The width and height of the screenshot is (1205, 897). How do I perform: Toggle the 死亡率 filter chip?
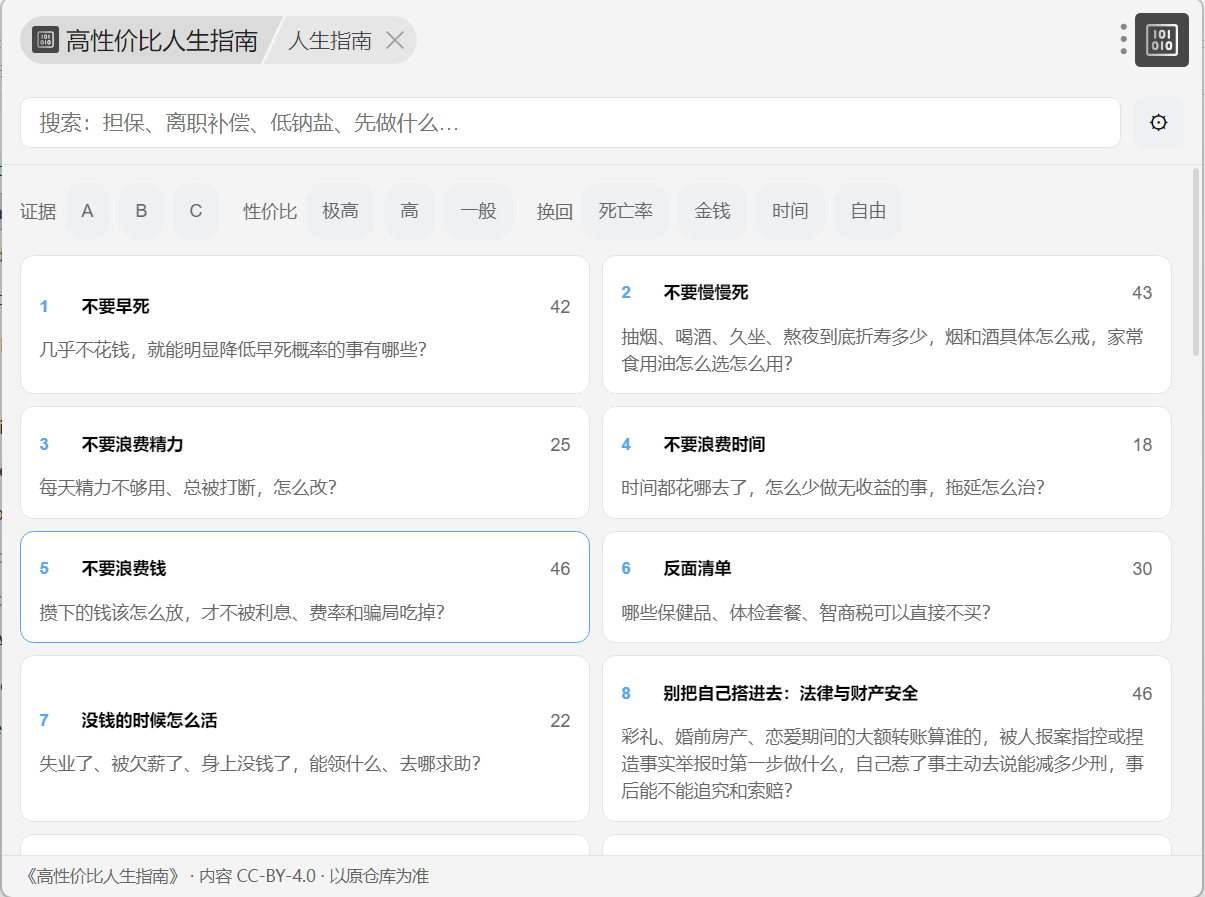pos(626,211)
